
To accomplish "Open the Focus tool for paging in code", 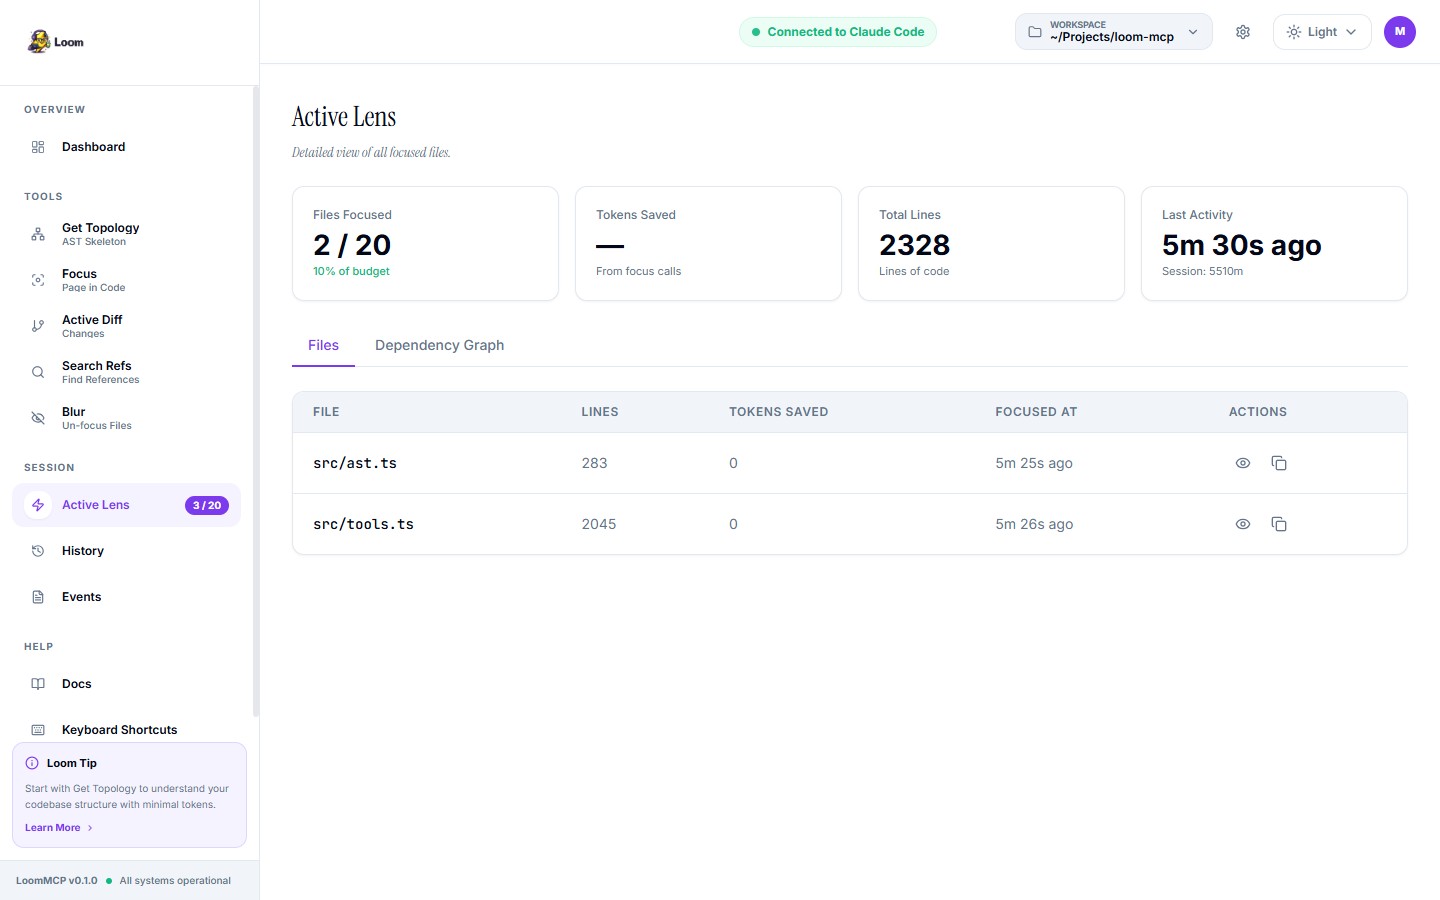I will [93, 280].
